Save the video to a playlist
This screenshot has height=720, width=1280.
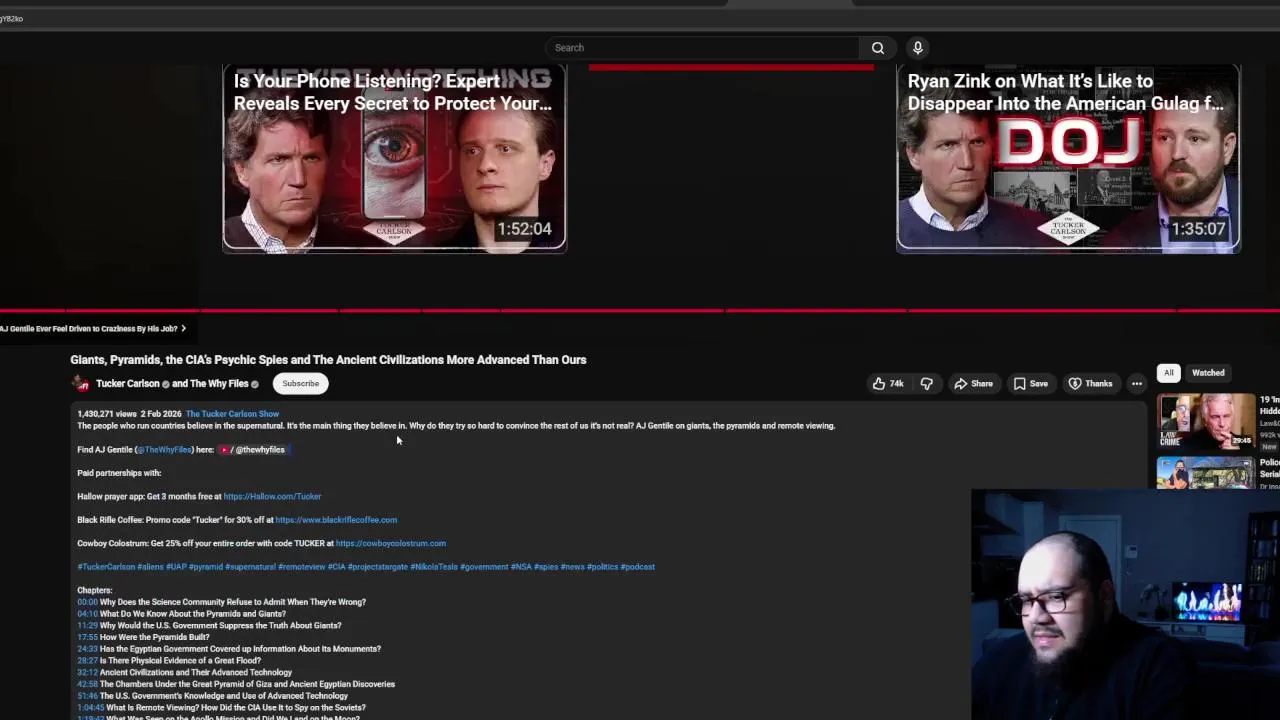tap(1030, 384)
